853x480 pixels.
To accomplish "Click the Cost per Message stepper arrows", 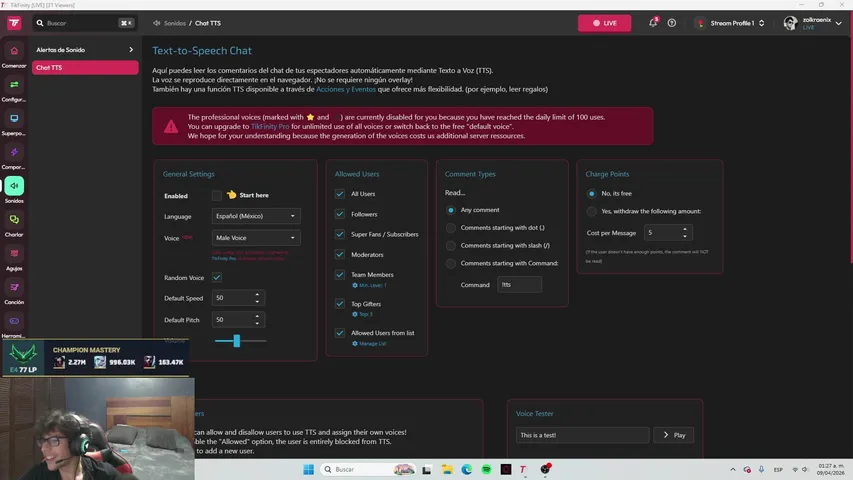I will point(685,233).
